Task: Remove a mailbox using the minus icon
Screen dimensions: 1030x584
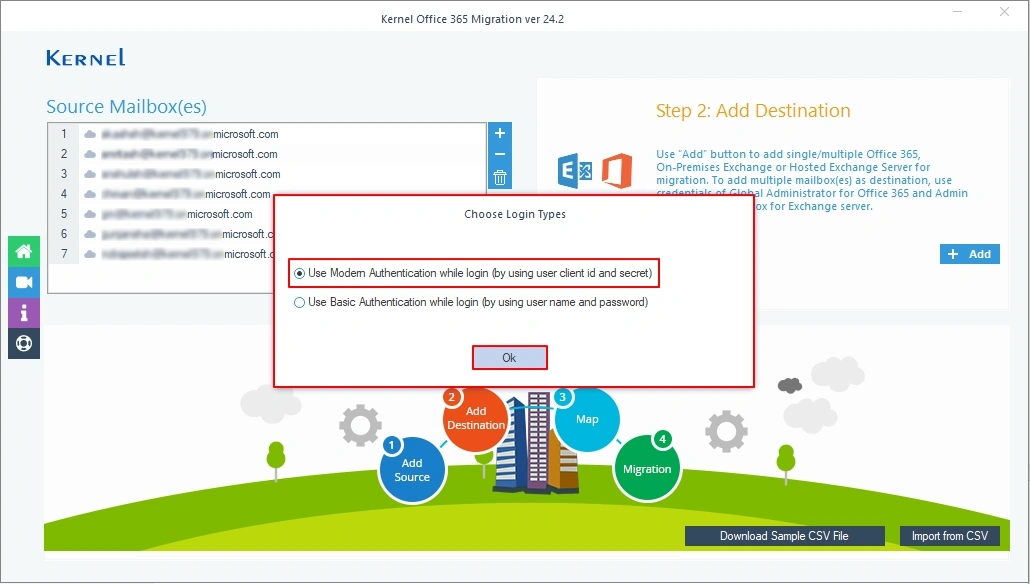Action: point(499,155)
